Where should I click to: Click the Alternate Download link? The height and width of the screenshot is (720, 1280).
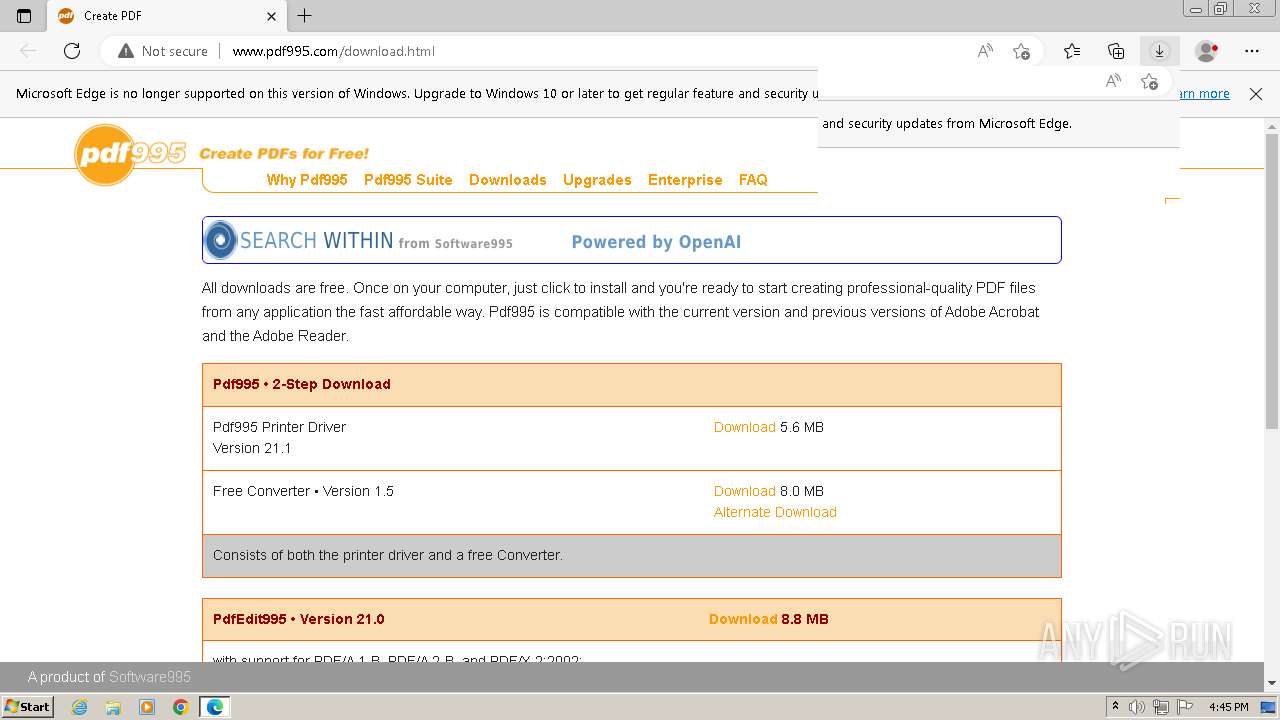(775, 512)
